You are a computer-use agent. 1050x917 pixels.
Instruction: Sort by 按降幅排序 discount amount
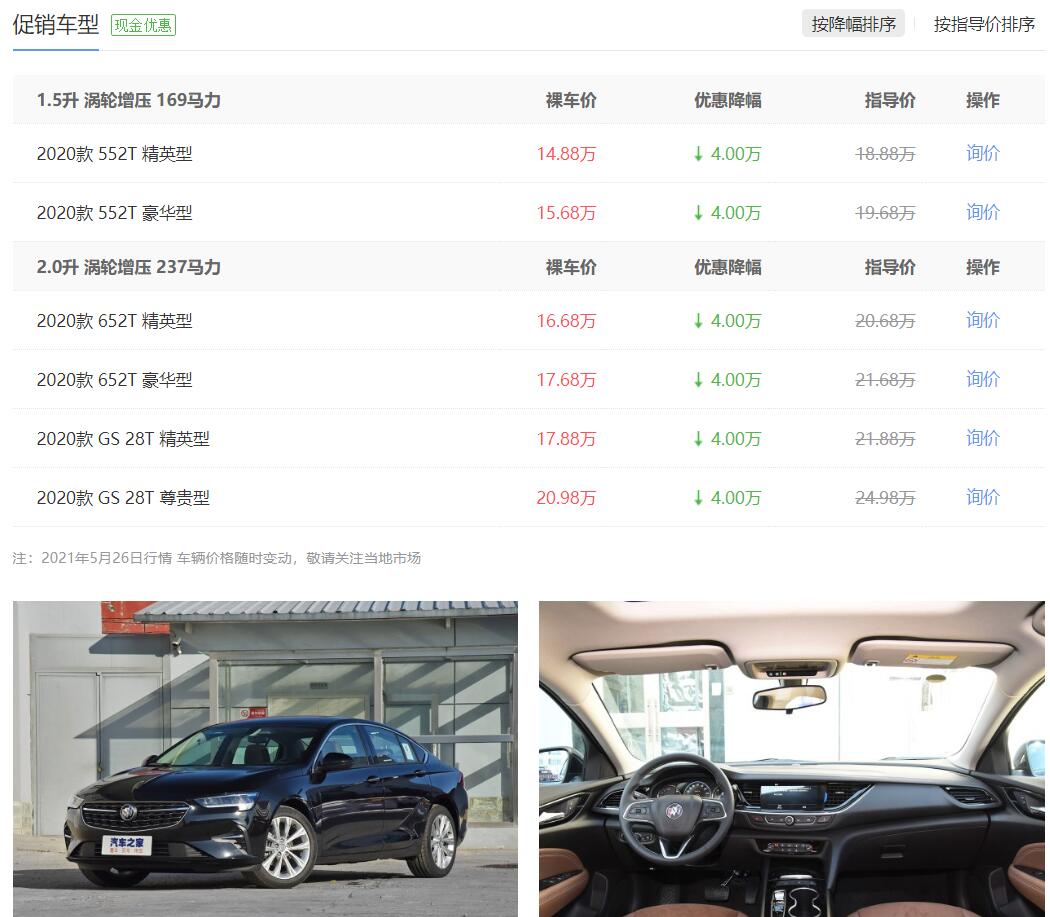(853, 24)
